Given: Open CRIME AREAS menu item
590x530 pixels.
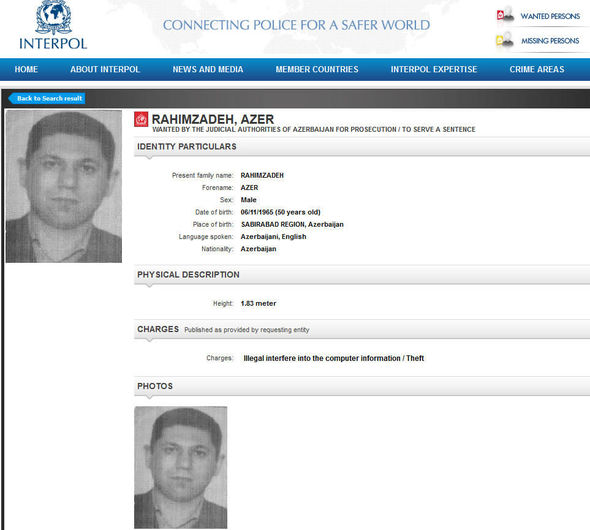Looking at the screenshot, I should pyautogui.click(x=537, y=69).
